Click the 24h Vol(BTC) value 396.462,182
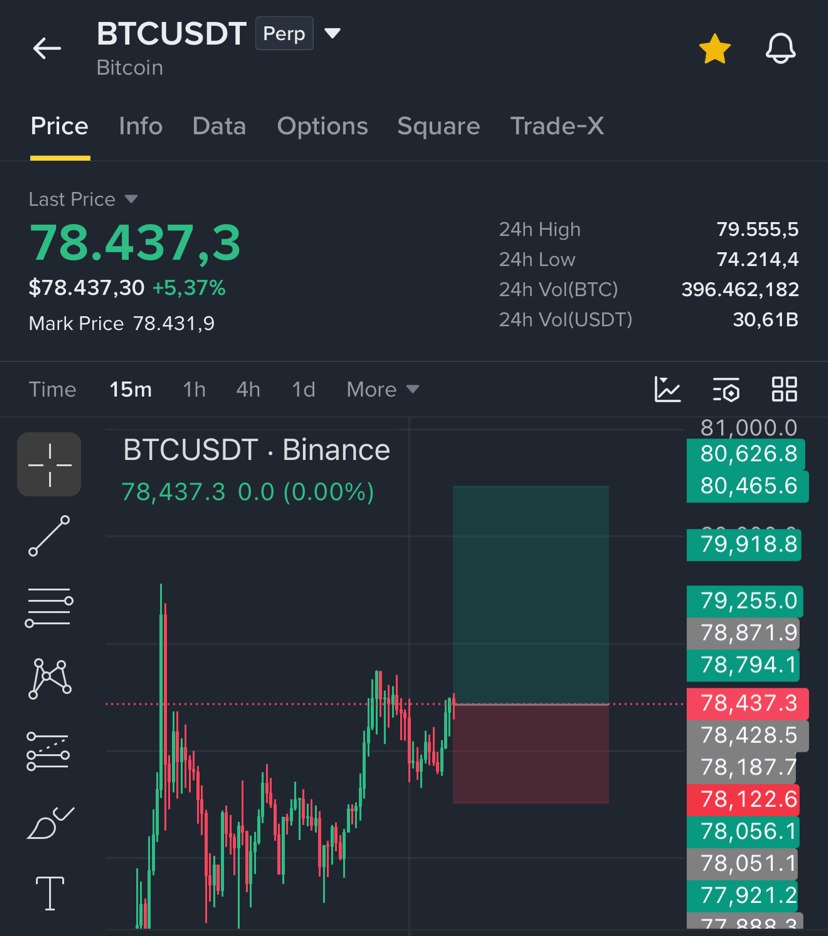This screenshot has height=936, width=828. click(740, 290)
